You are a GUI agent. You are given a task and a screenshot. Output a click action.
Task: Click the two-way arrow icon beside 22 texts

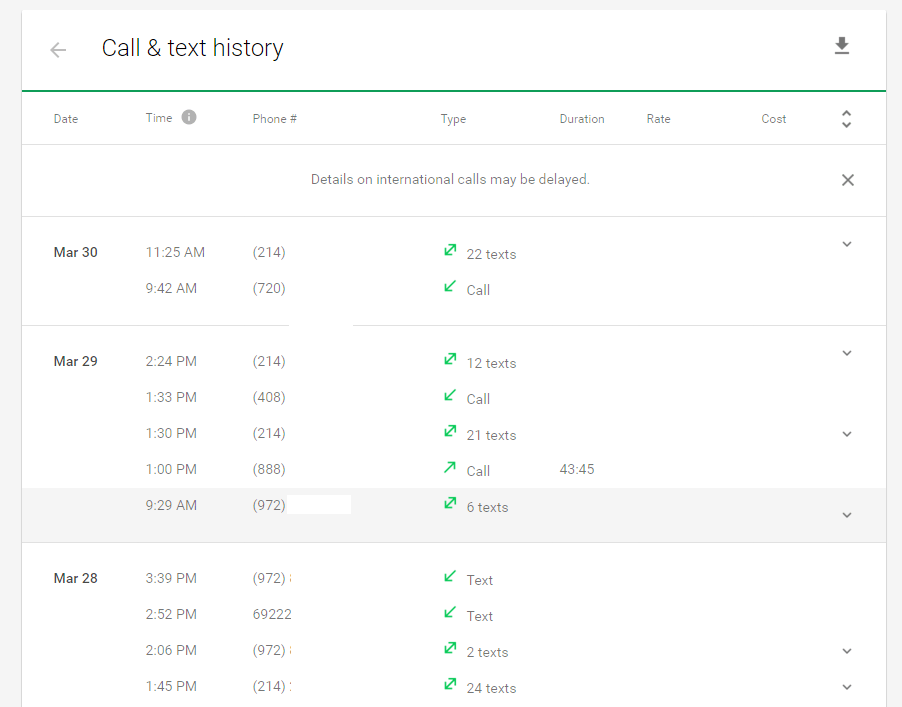450,250
